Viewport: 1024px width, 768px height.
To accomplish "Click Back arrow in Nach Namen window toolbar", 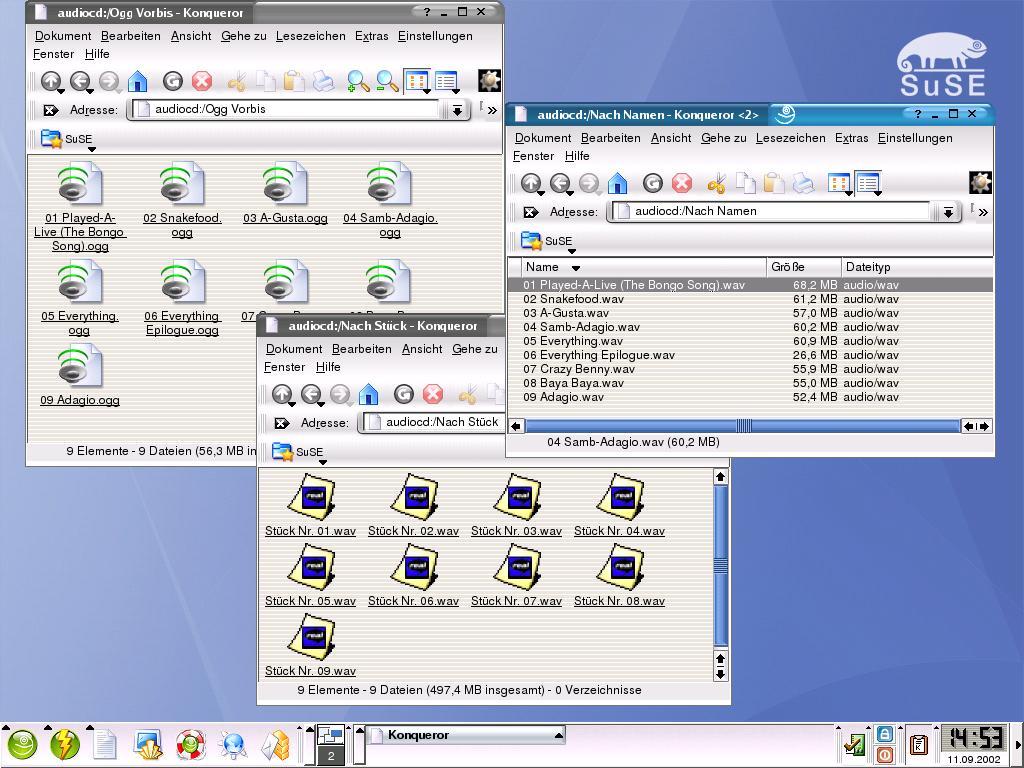I will pos(560,184).
